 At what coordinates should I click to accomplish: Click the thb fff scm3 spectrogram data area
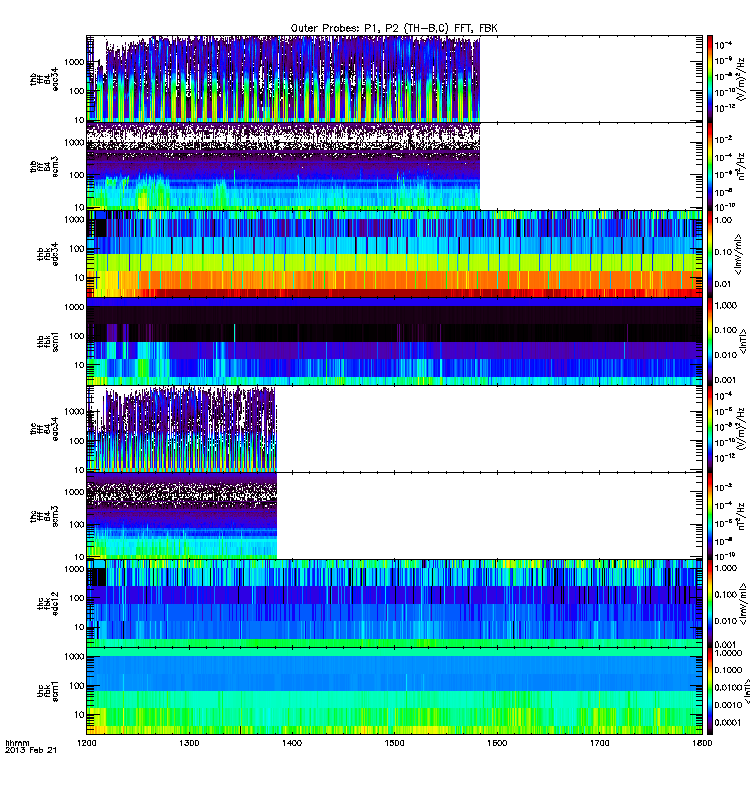[284, 167]
